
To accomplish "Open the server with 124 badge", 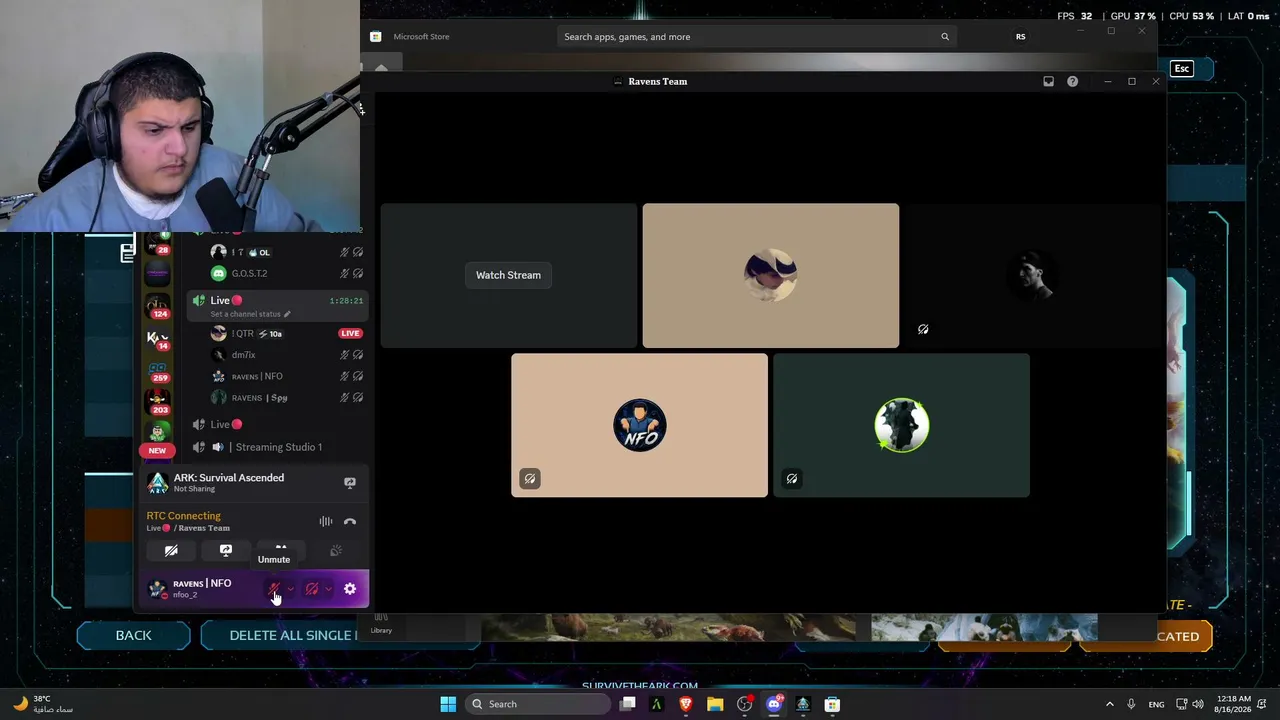I will pyautogui.click(x=158, y=304).
